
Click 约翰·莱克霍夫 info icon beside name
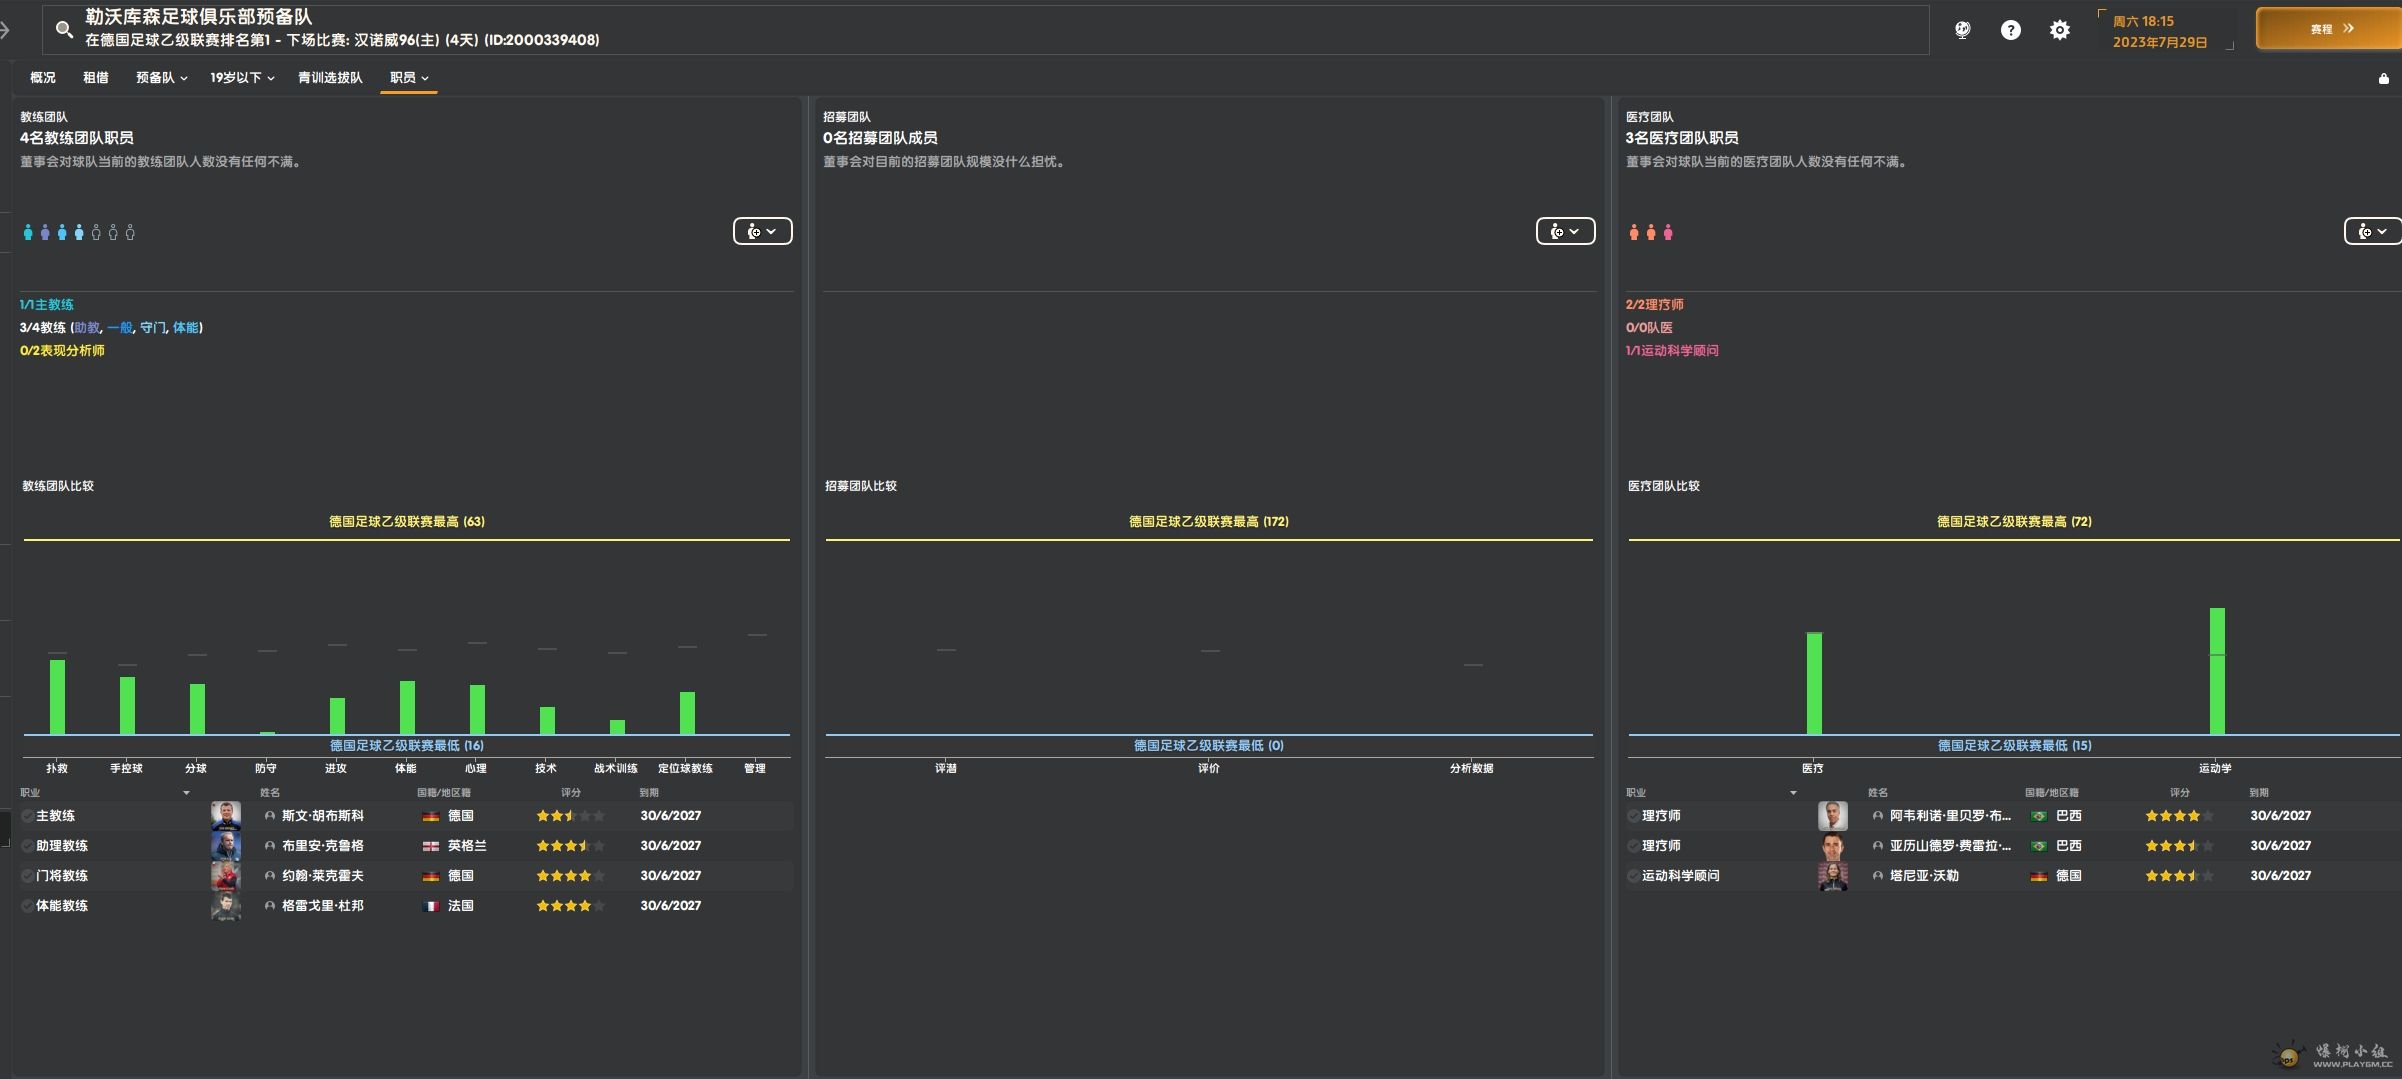point(270,876)
